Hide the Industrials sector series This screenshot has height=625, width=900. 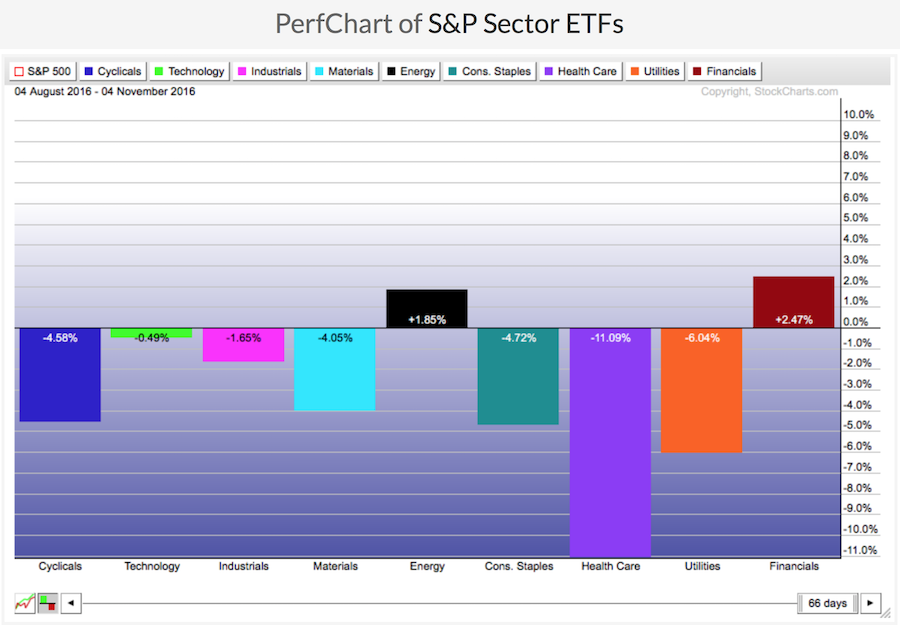(269, 71)
